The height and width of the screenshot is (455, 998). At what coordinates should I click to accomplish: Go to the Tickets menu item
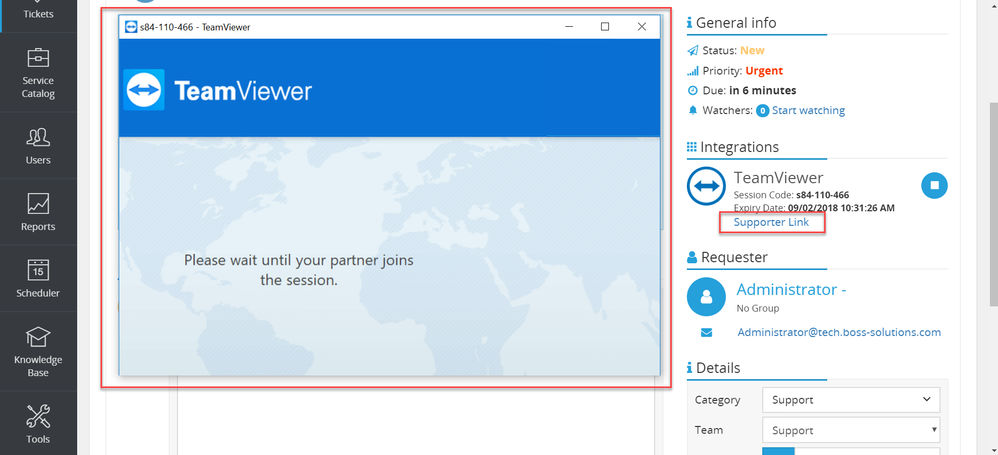point(38,13)
